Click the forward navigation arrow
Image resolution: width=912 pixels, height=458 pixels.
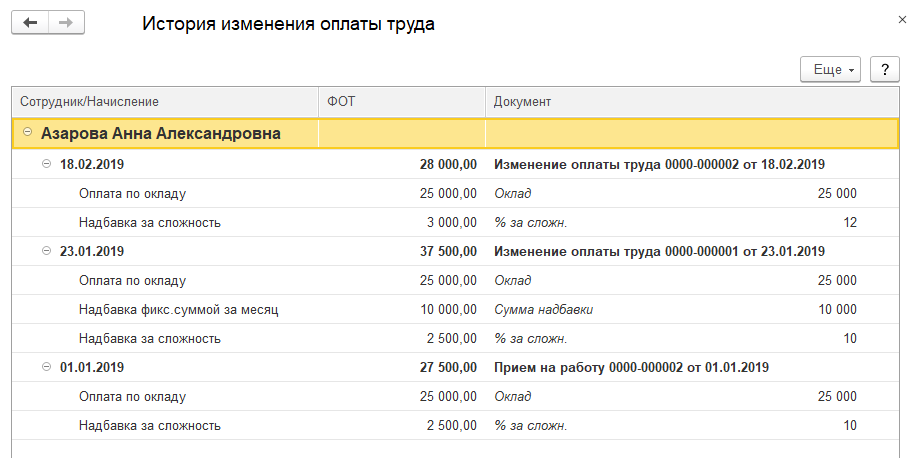coord(66,23)
